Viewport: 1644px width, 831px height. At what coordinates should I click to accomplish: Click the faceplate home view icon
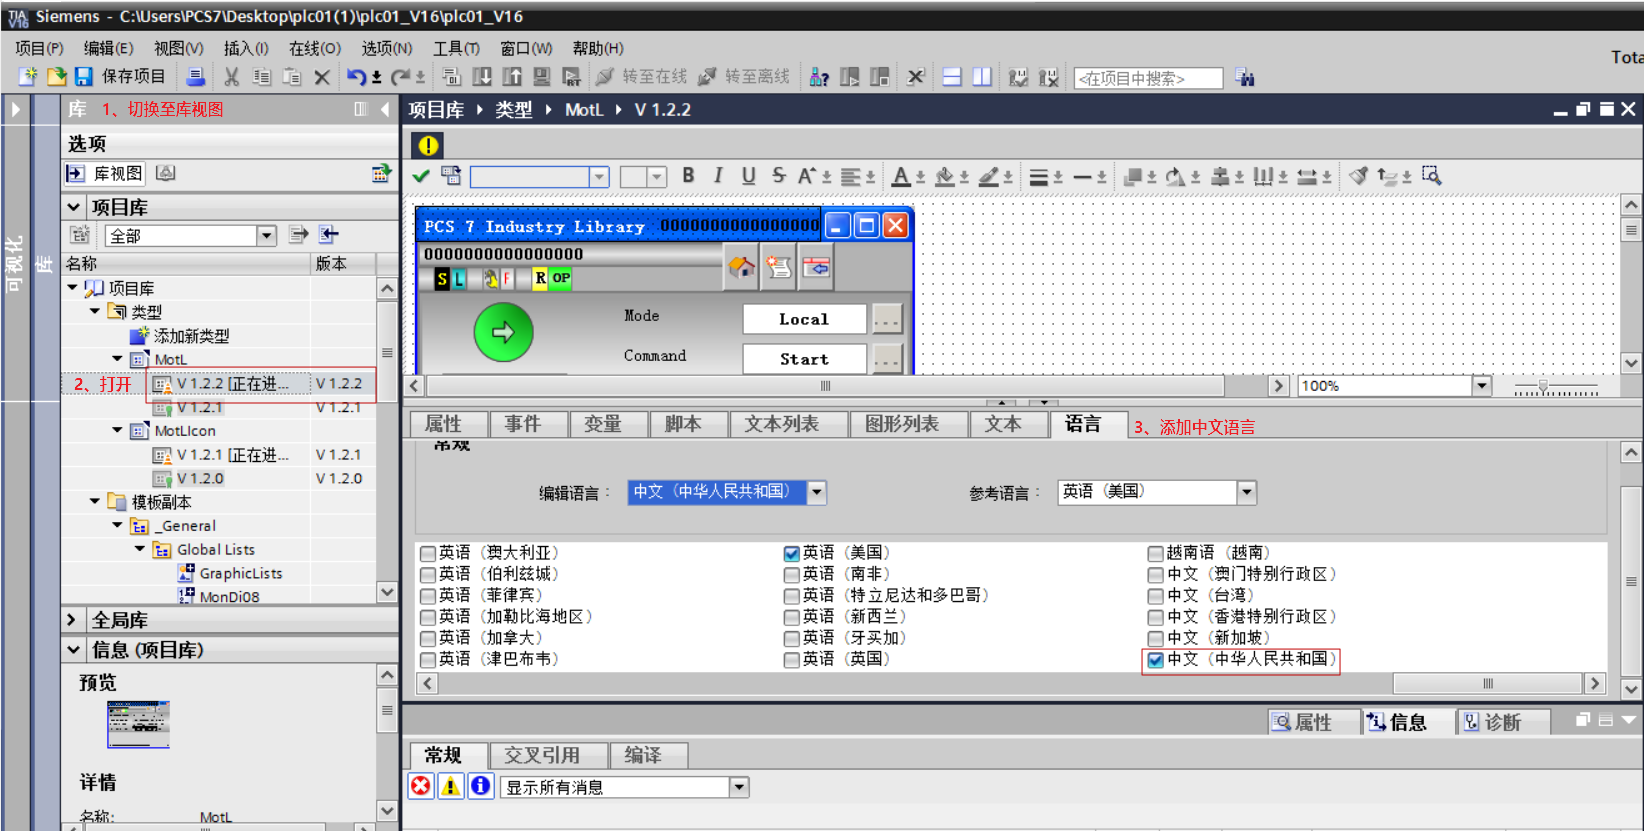coord(742,267)
